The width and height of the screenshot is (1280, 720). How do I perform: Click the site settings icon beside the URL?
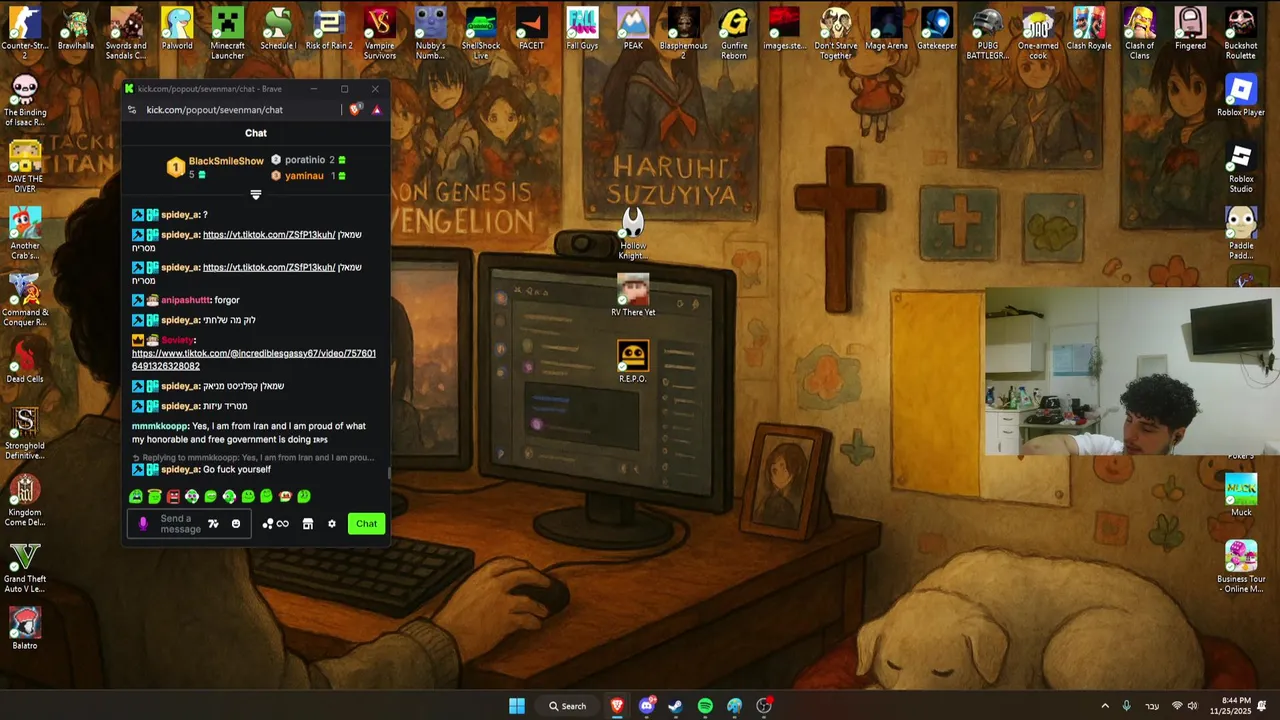132,110
